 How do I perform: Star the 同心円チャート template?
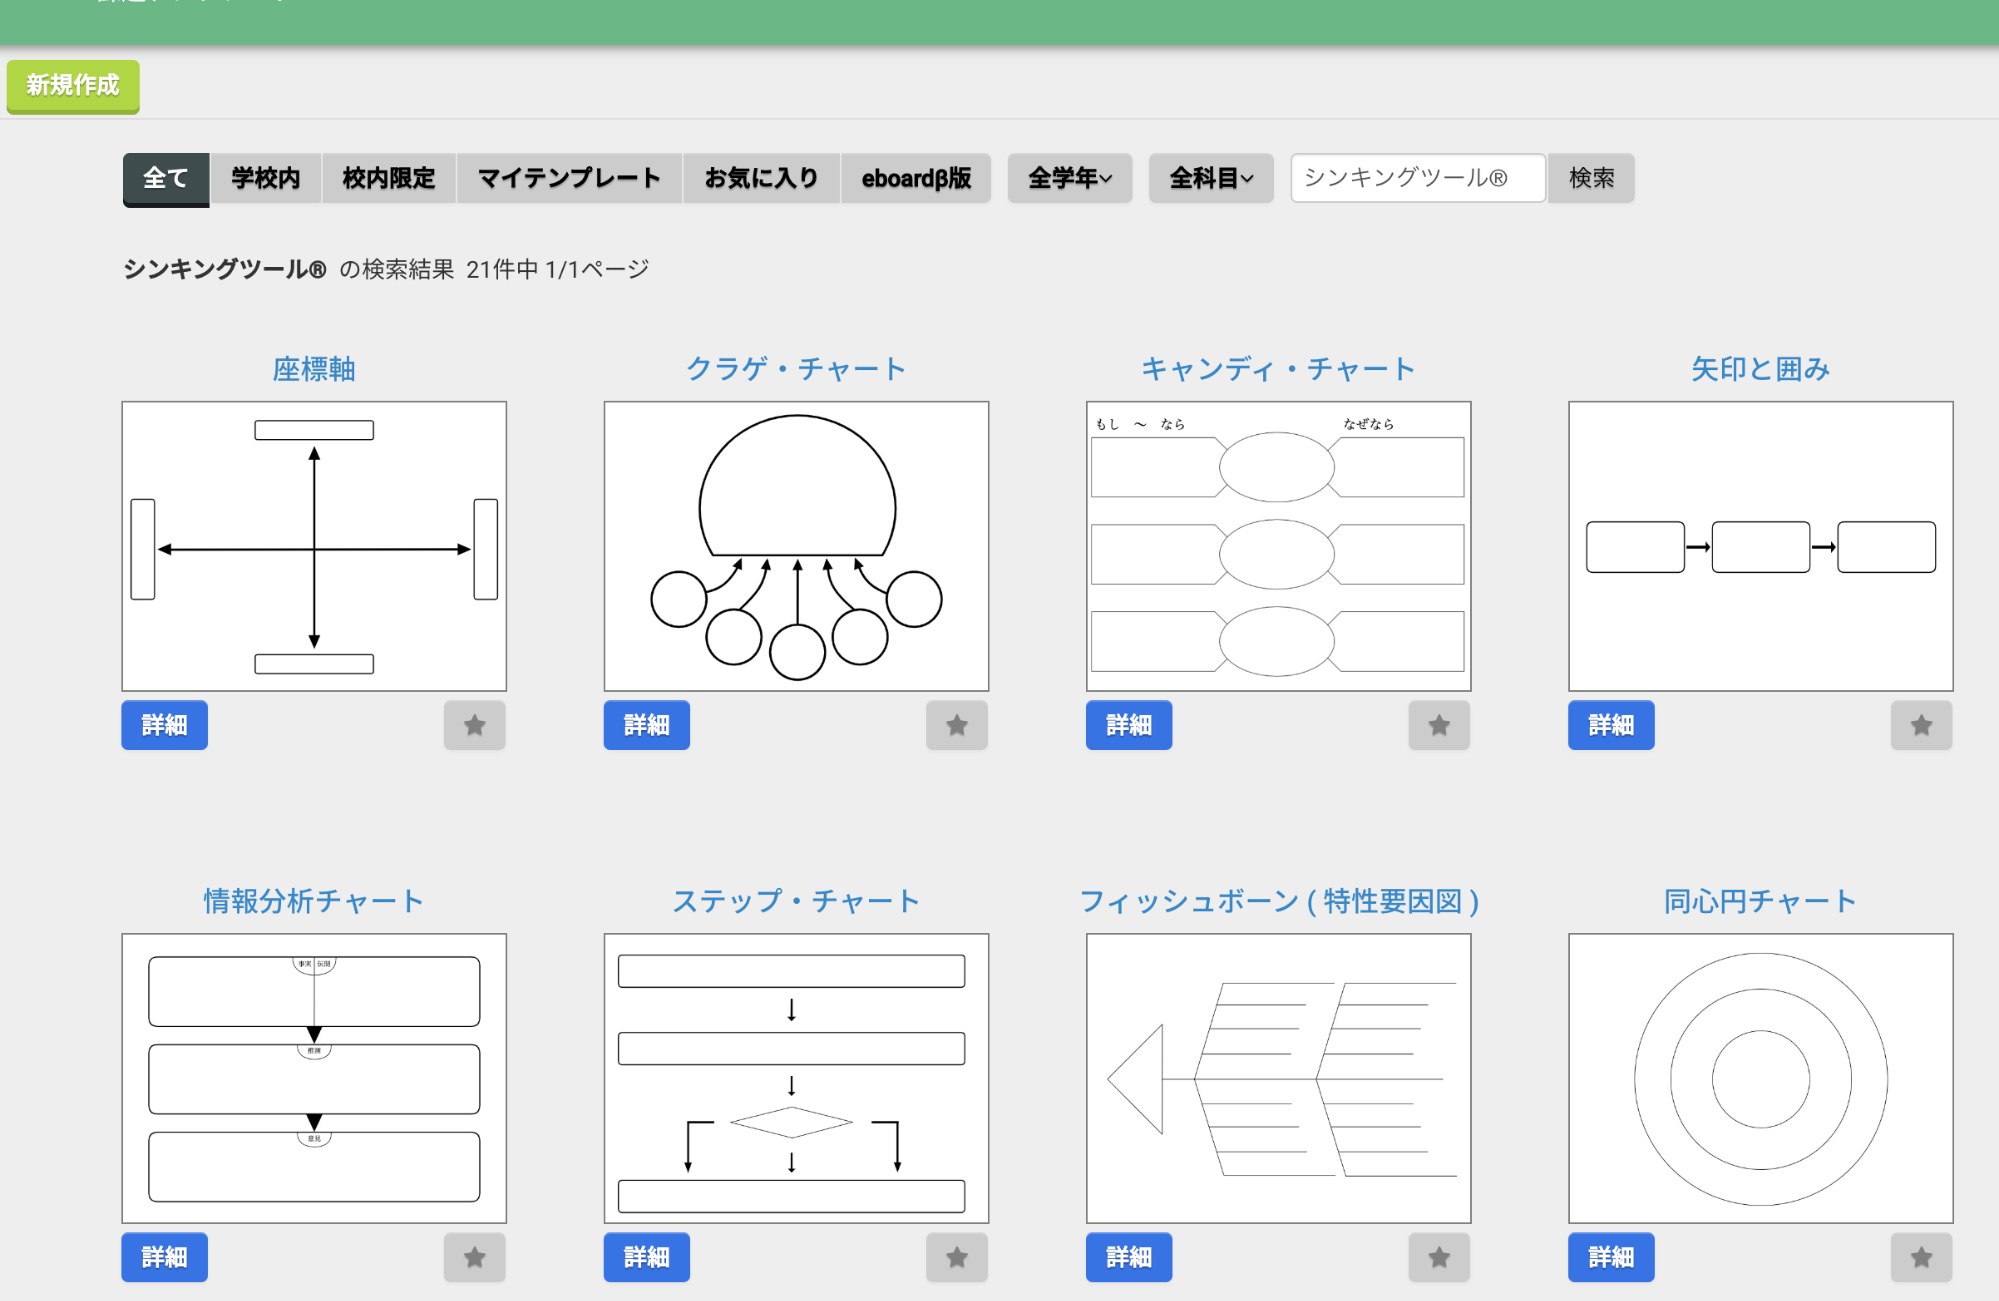(x=1920, y=1257)
